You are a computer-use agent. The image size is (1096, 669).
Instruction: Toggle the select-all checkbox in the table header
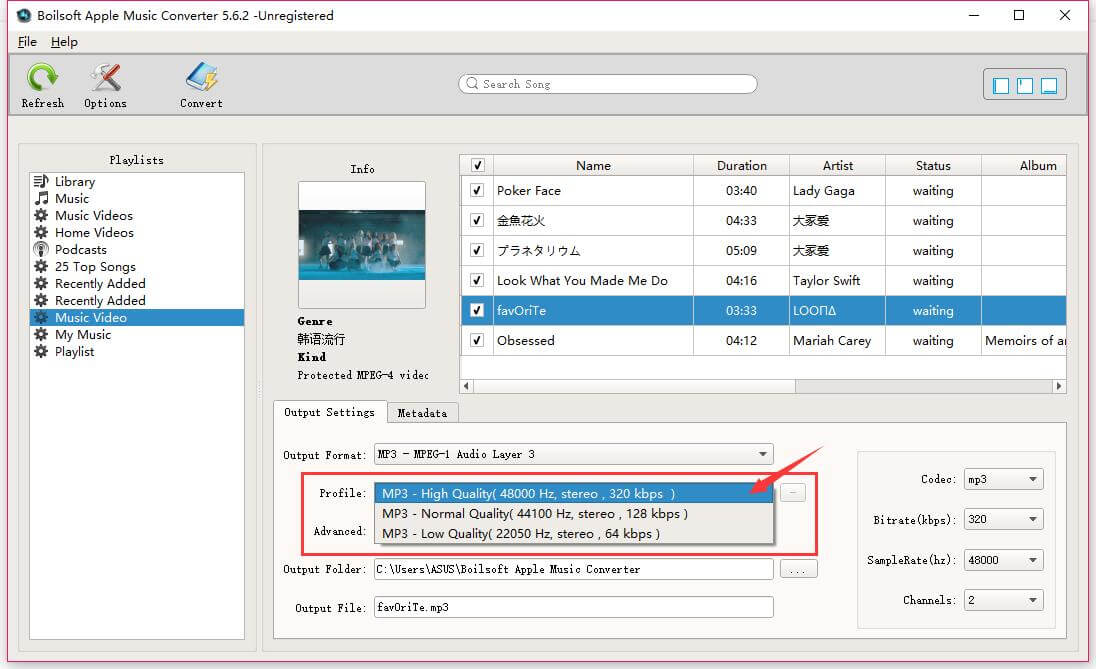[477, 165]
